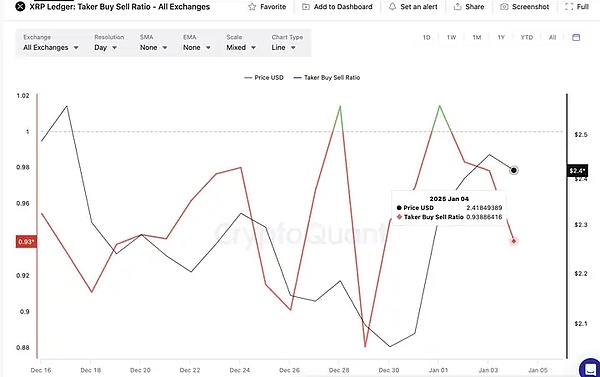Click the Jan 01 x-axis label
The image size is (600, 377).
[439, 370]
